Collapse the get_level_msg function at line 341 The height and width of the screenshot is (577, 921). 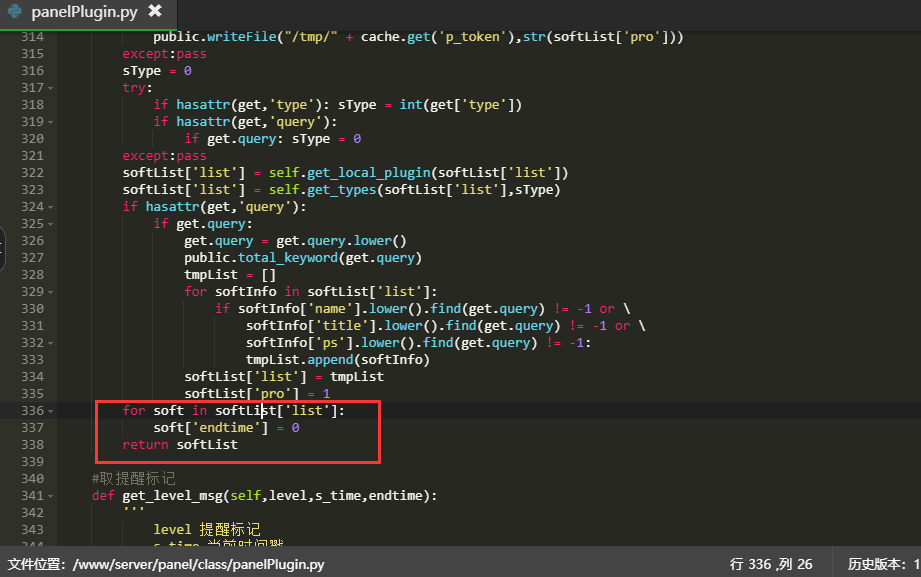(x=50, y=496)
